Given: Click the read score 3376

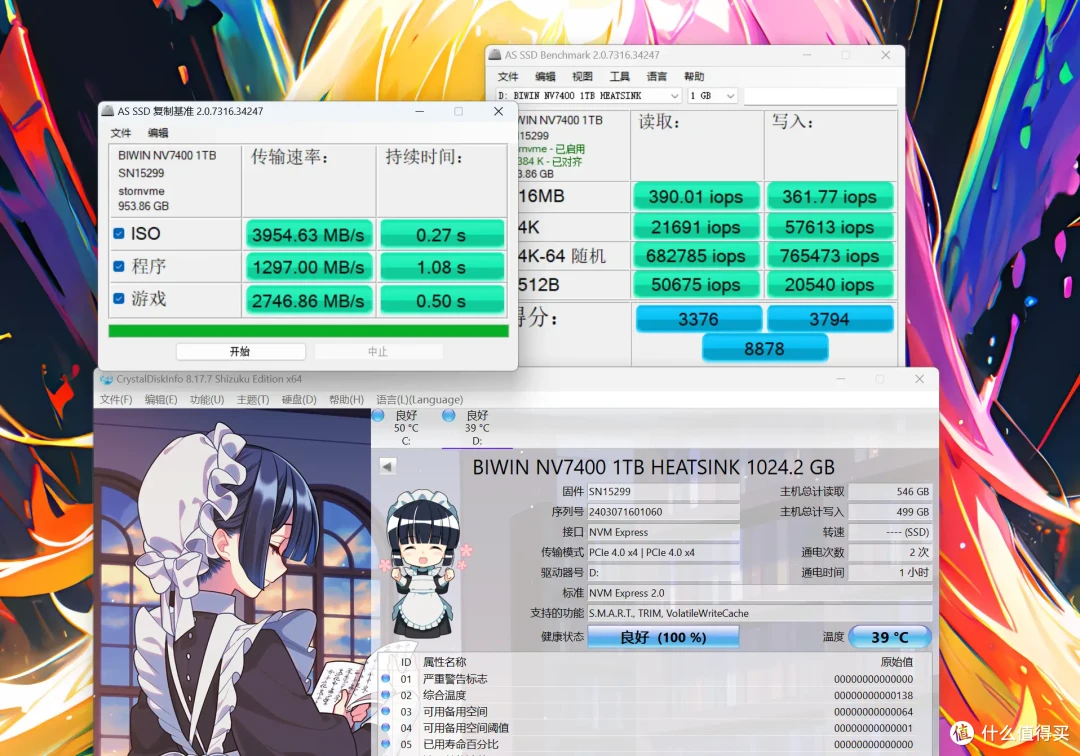Looking at the screenshot, I should [698, 319].
